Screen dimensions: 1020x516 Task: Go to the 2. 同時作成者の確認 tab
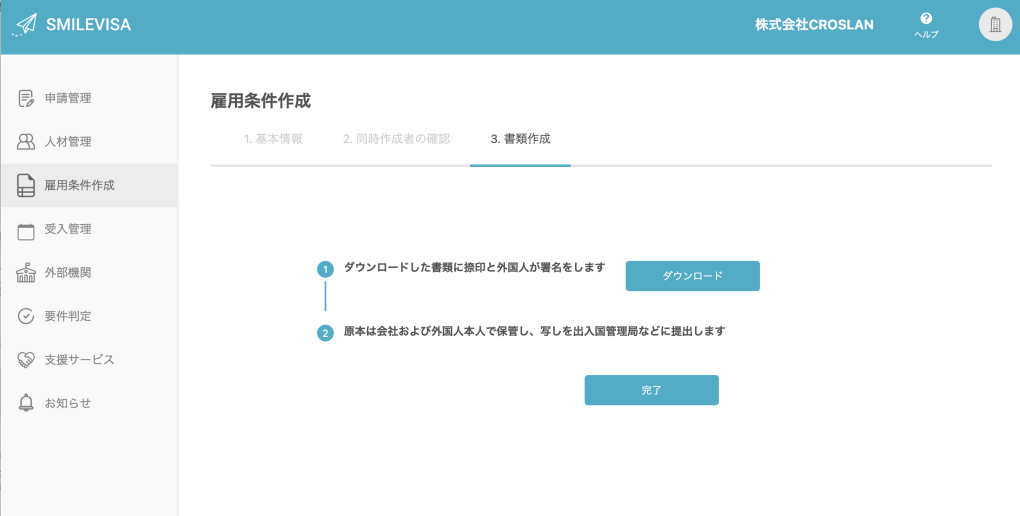(x=396, y=139)
